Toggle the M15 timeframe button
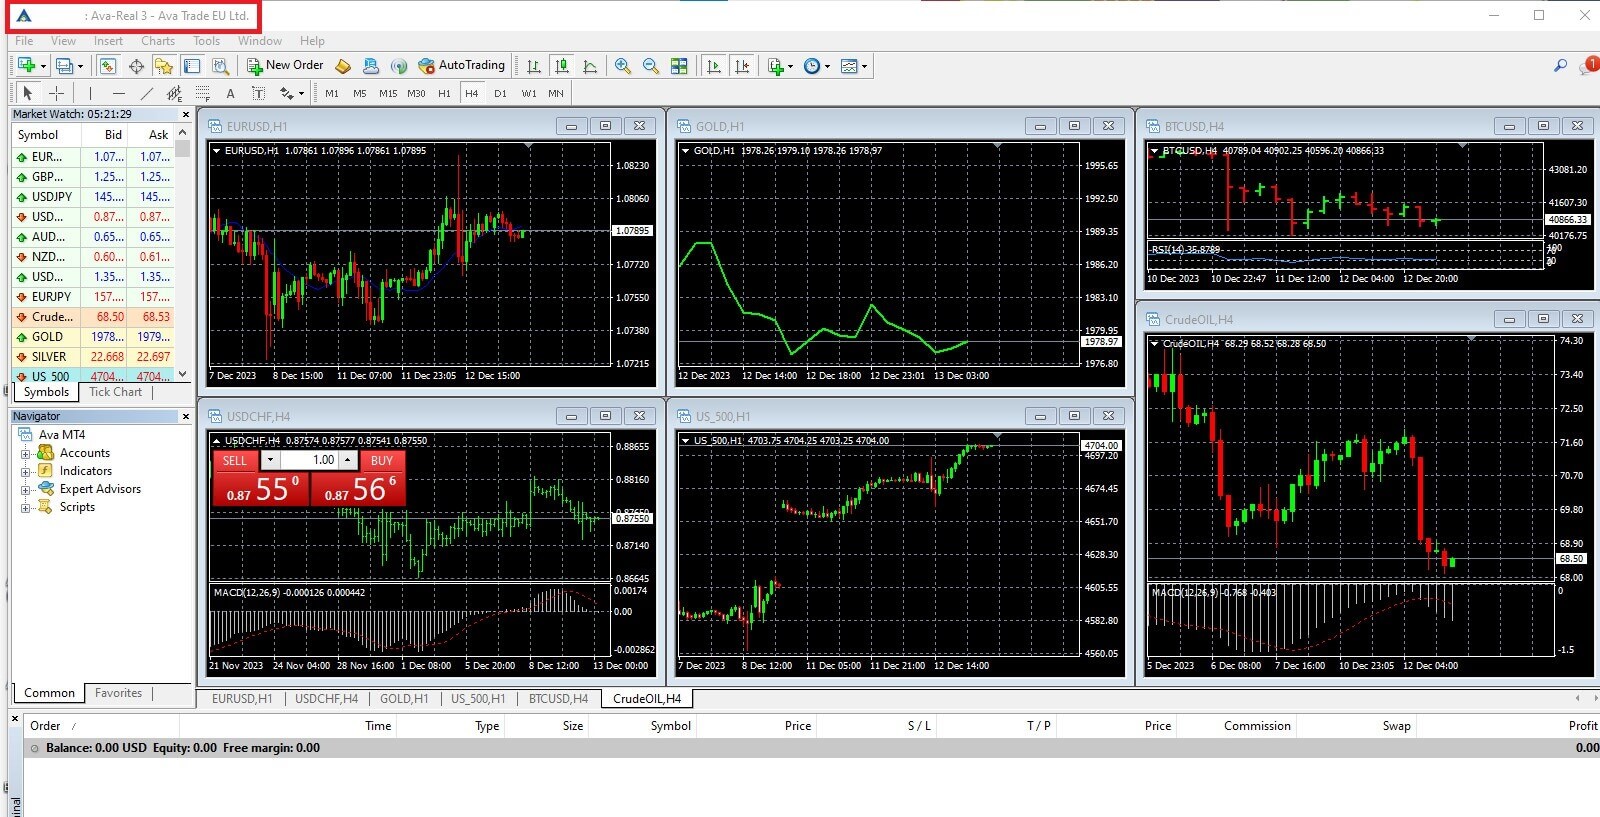The image size is (1600, 817). pyautogui.click(x=388, y=94)
